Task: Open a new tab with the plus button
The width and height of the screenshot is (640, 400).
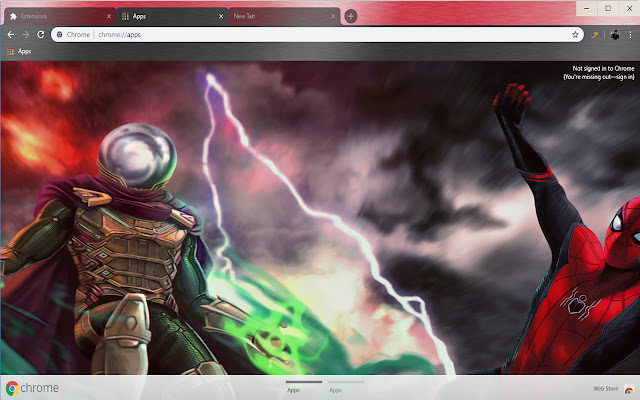Action: tap(351, 16)
